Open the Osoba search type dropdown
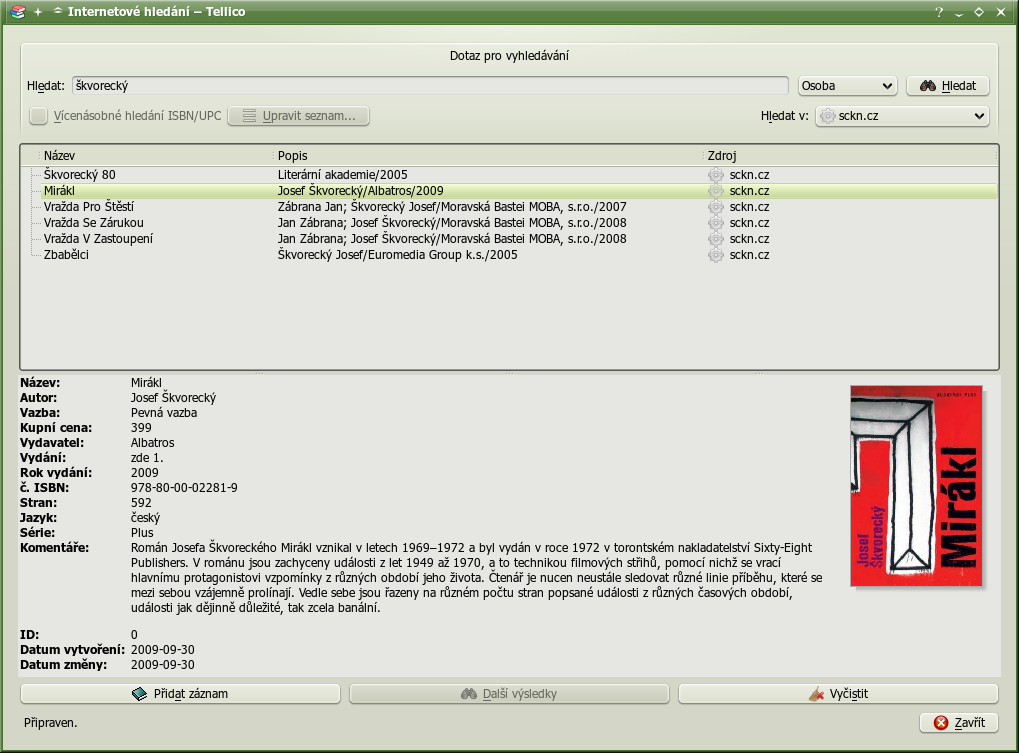The height and width of the screenshot is (753, 1019). pos(847,86)
